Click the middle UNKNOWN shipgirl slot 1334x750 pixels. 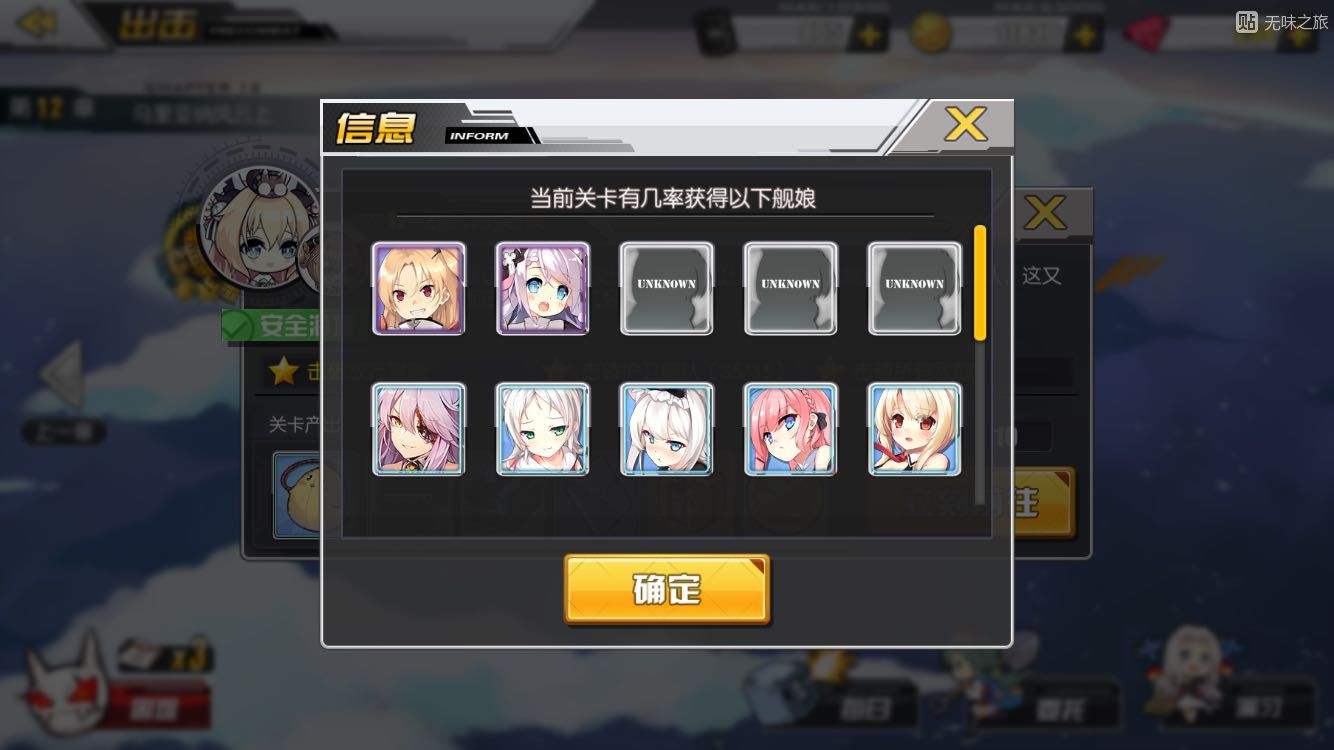(x=791, y=289)
